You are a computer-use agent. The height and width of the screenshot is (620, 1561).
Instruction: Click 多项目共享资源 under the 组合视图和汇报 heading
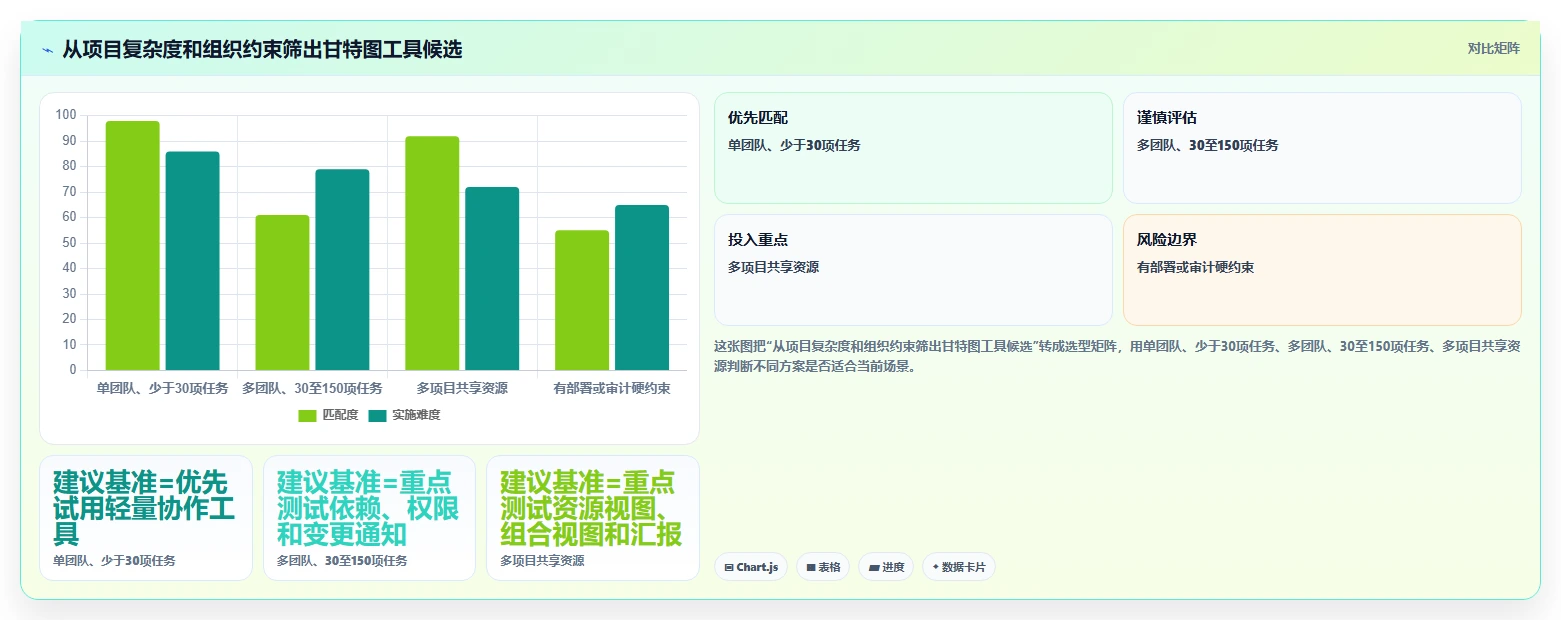tap(542, 561)
